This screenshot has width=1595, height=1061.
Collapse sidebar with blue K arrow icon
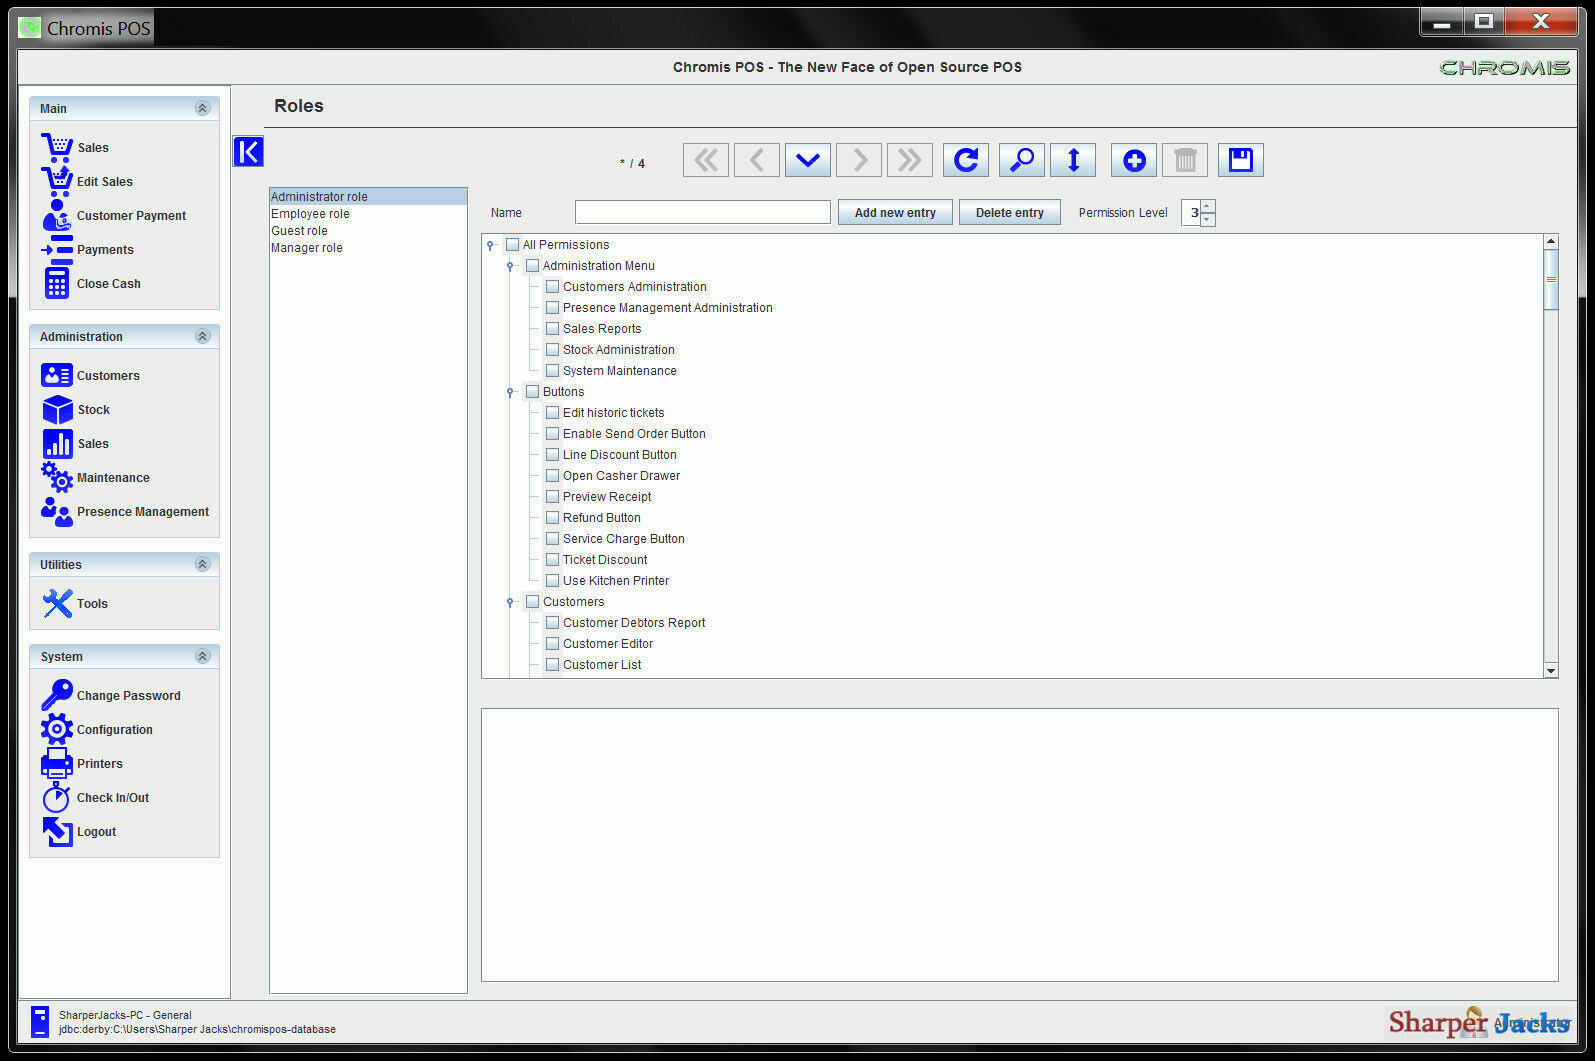pyautogui.click(x=248, y=151)
